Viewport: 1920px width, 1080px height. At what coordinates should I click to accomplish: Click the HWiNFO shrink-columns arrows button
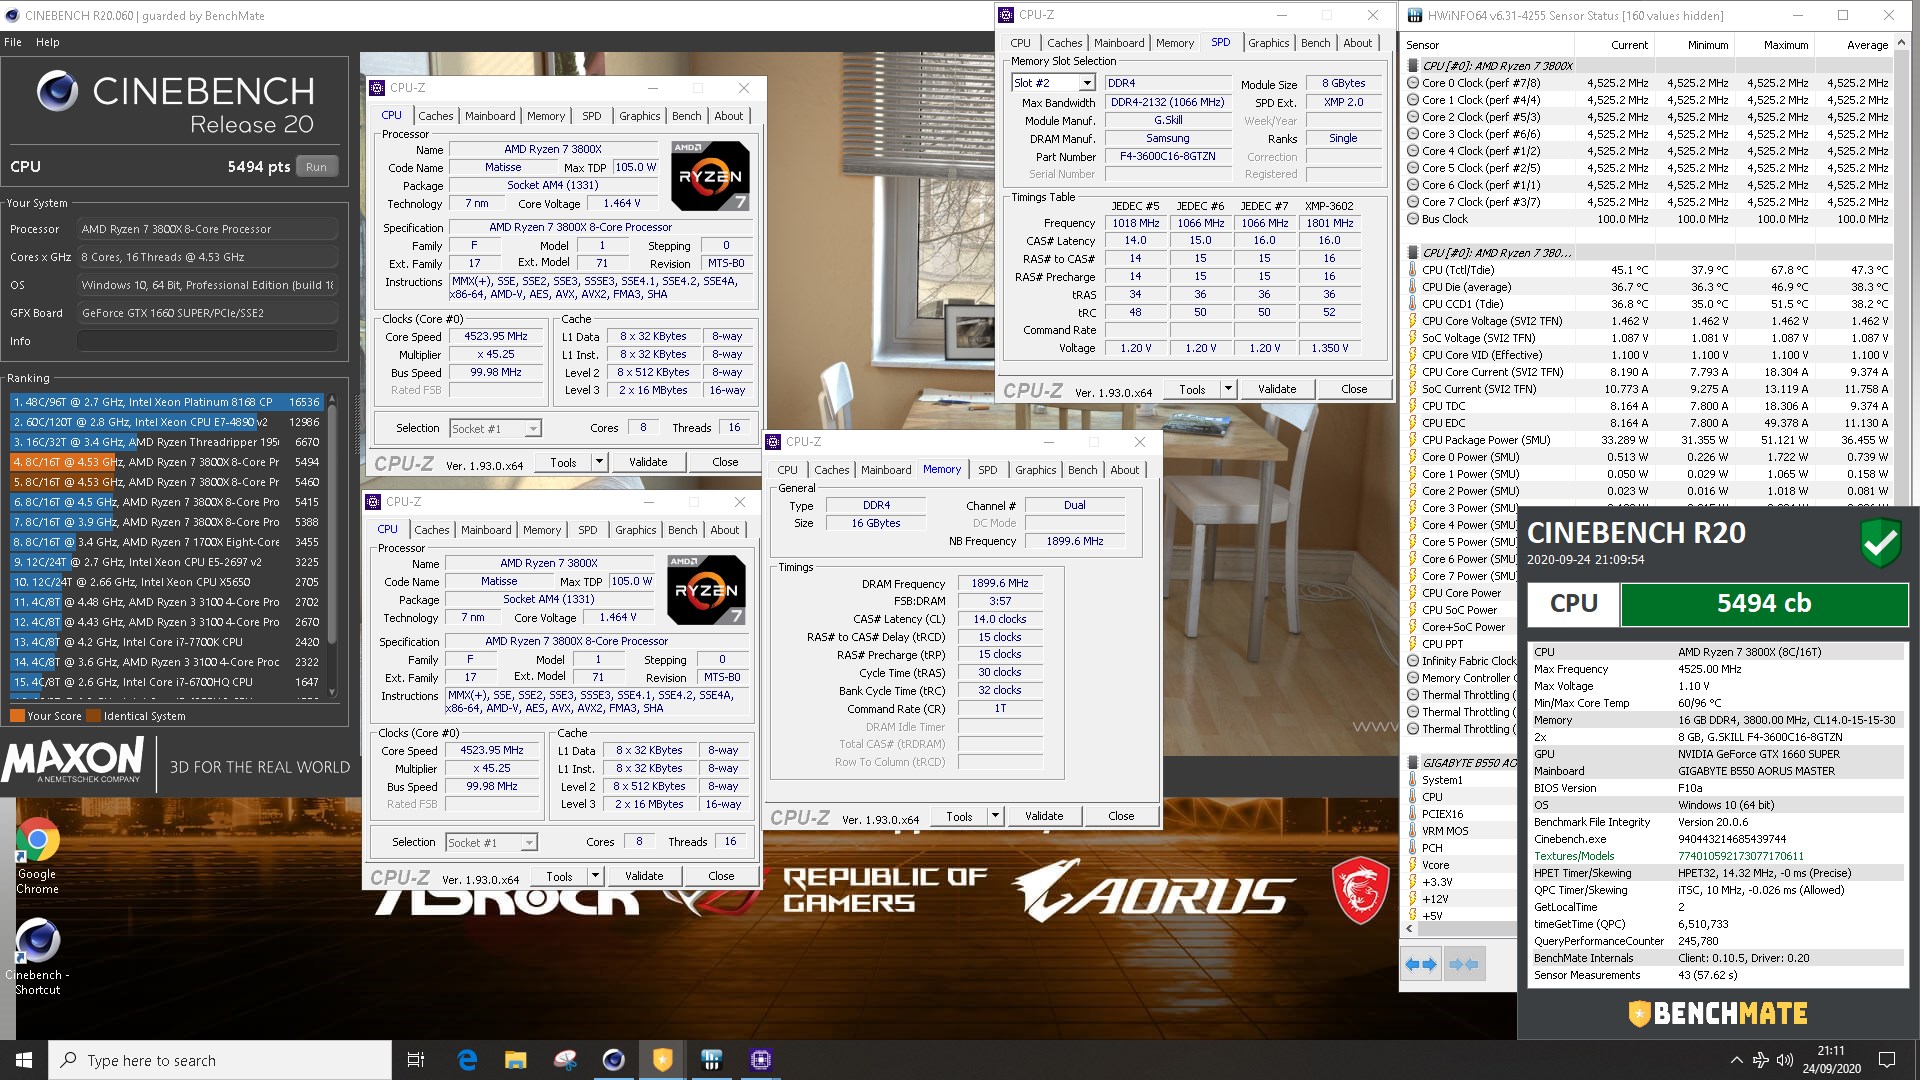click(x=1464, y=964)
